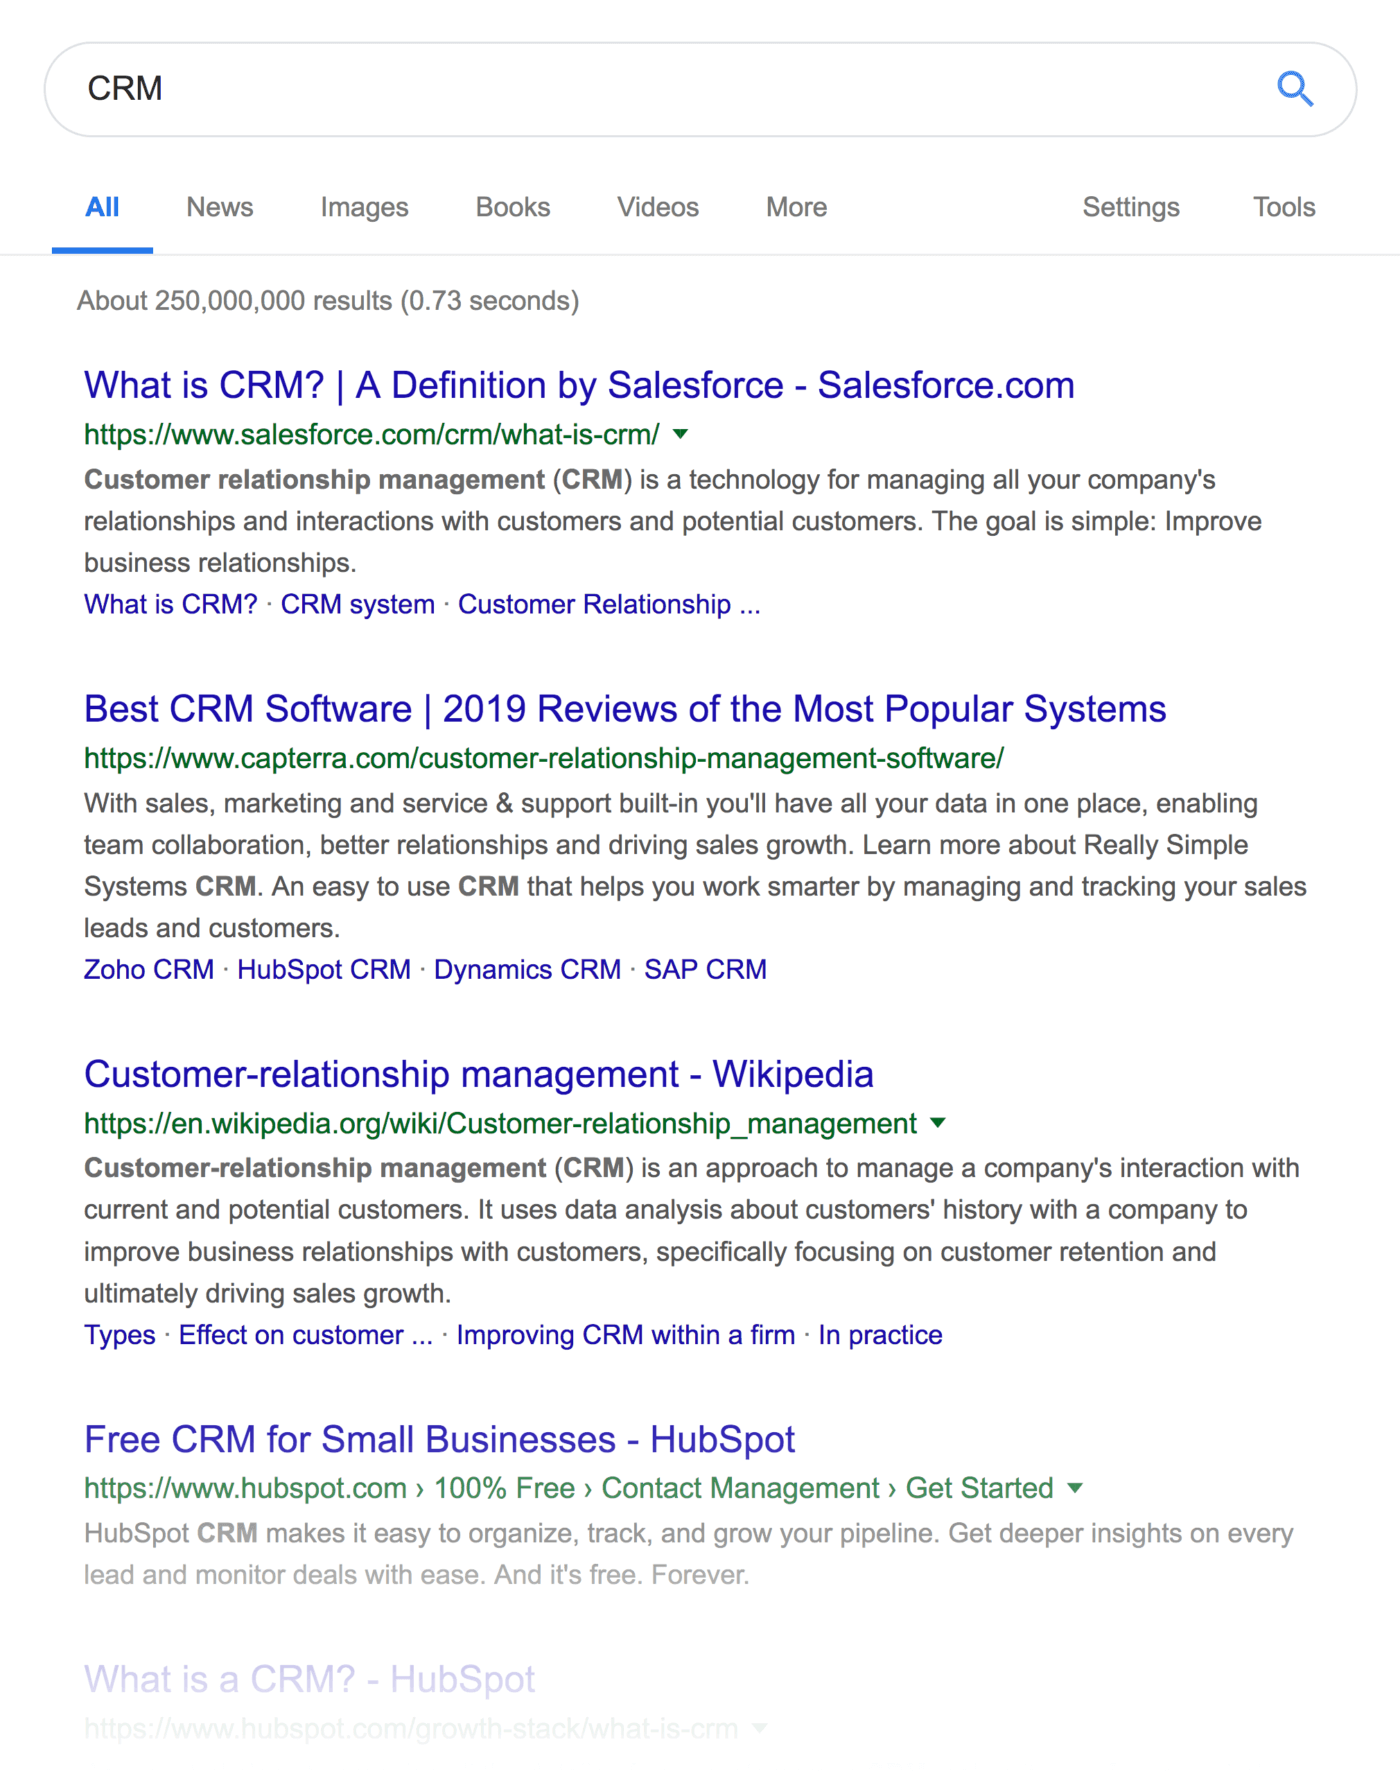The width and height of the screenshot is (1400, 1785).
Task: Open the Zoho CRM sitelink
Action: coord(149,969)
